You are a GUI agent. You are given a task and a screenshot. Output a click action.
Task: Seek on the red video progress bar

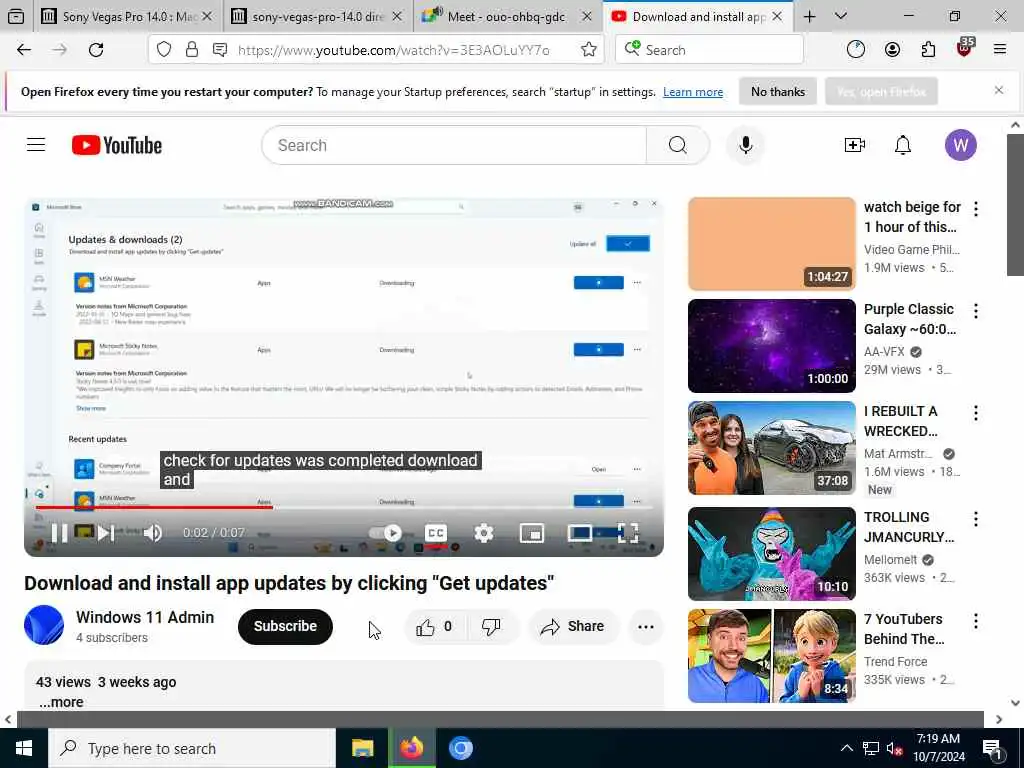344,507
